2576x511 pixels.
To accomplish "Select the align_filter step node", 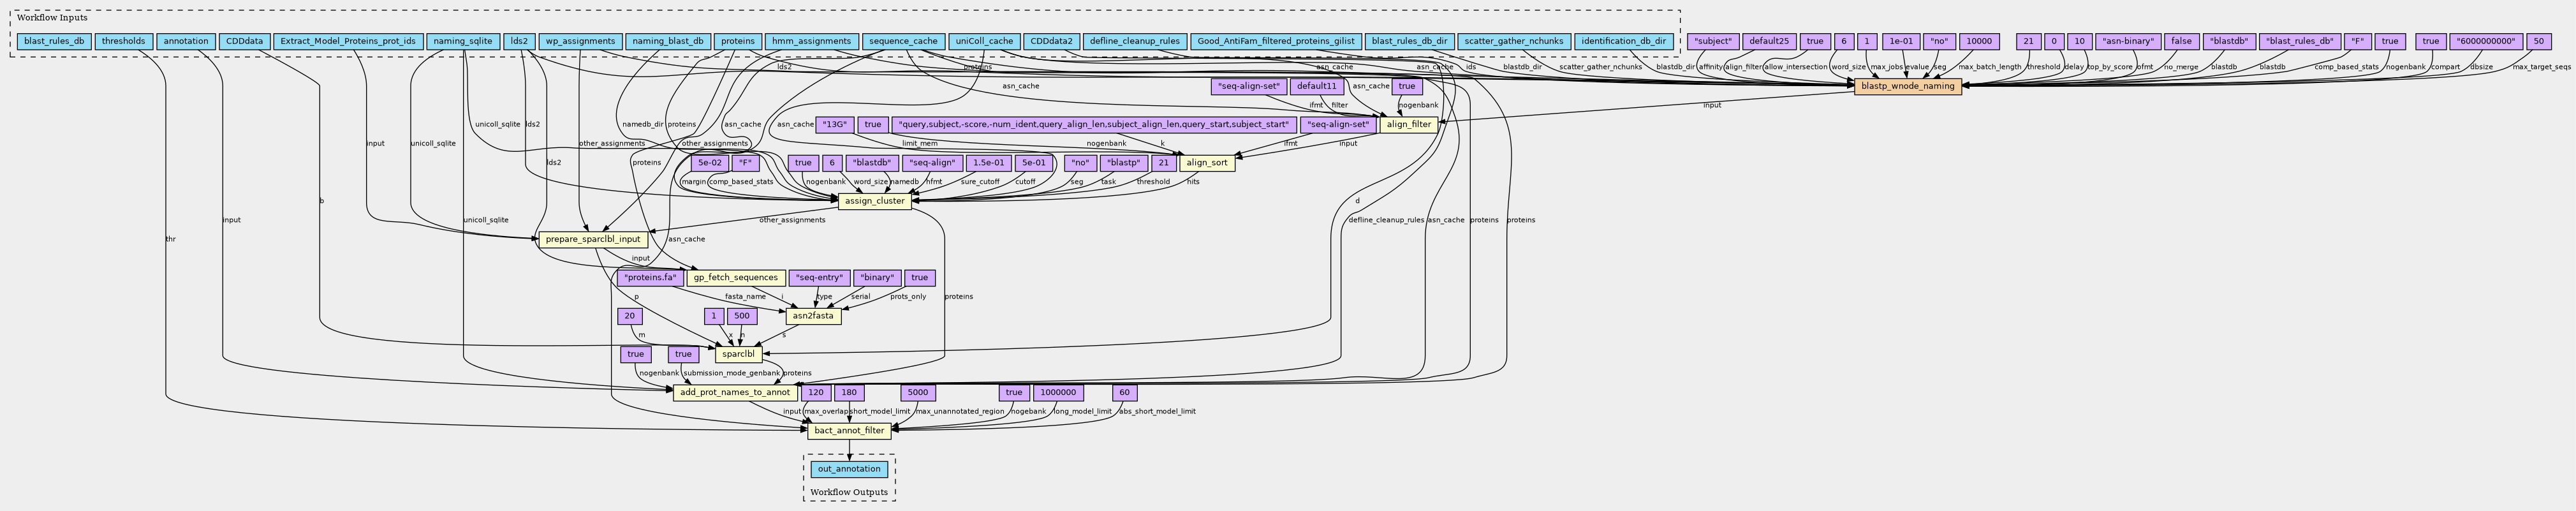I will tap(1408, 125).
